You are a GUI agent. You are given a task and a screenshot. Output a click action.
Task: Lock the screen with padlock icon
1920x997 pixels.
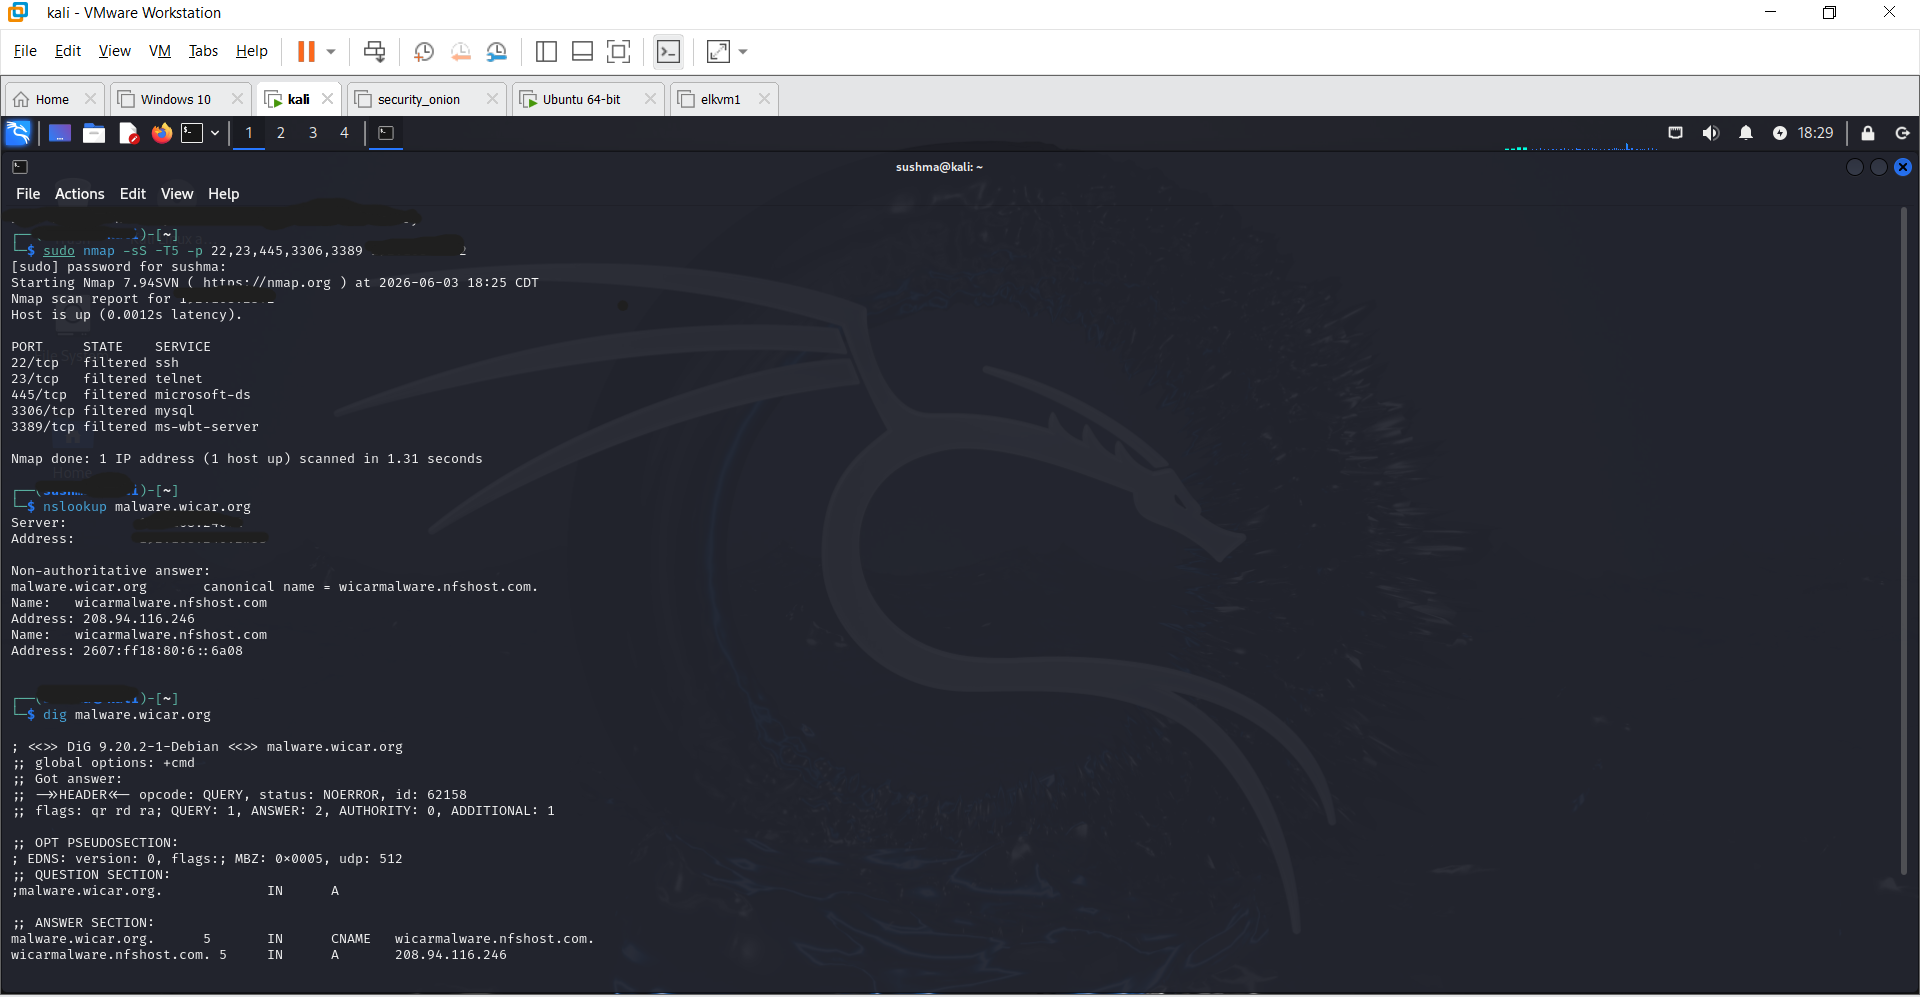(x=1867, y=133)
